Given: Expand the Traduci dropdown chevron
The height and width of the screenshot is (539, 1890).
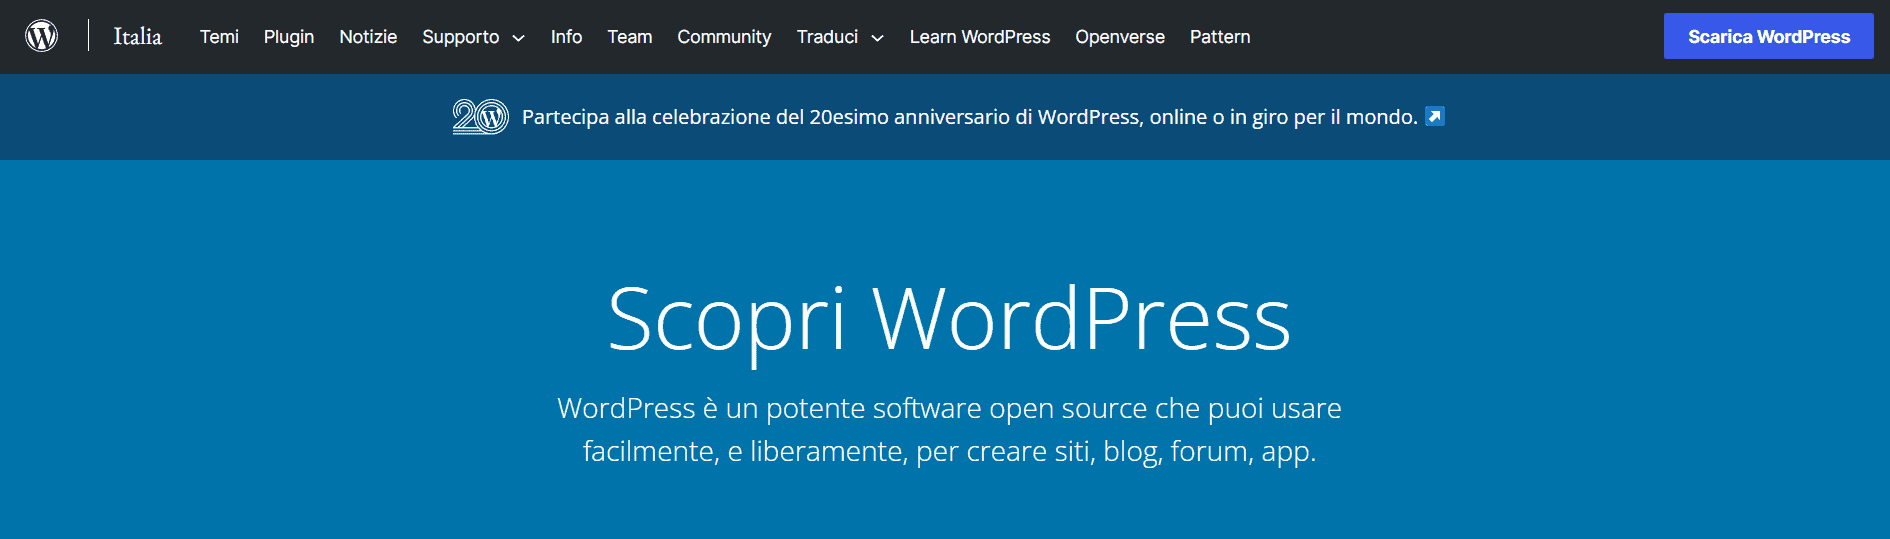Looking at the screenshot, I should click(x=877, y=38).
